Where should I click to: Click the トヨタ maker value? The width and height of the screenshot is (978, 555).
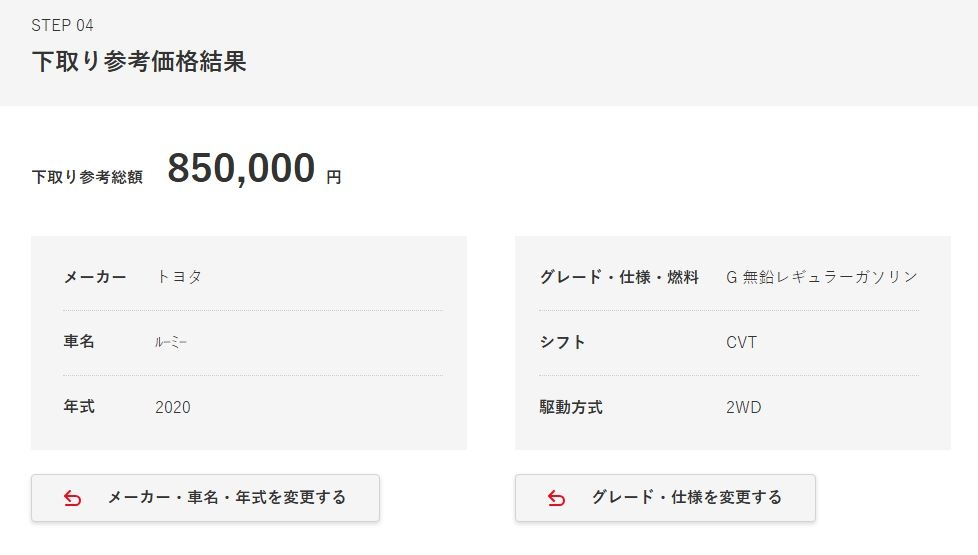(x=179, y=277)
